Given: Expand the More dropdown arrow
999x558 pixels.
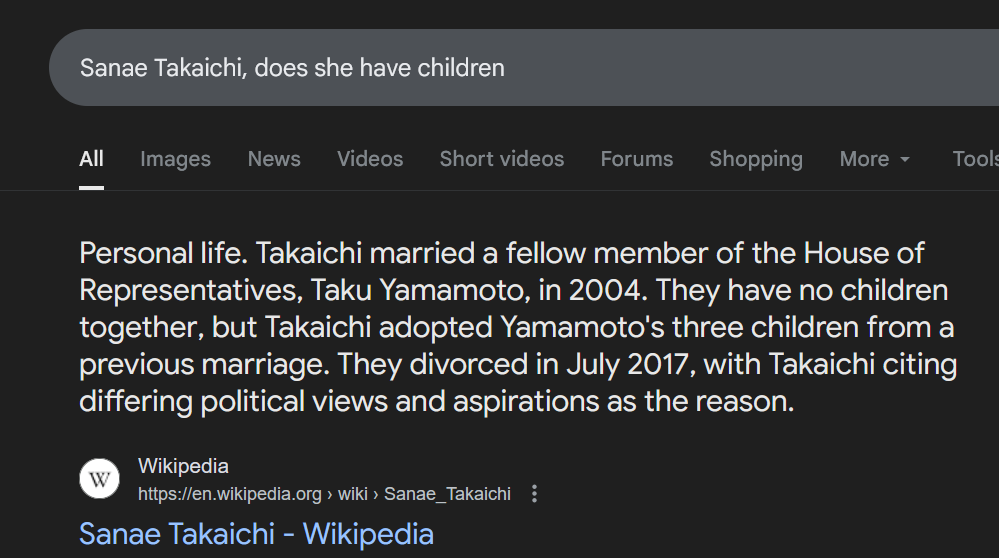Looking at the screenshot, I should tap(905, 160).
